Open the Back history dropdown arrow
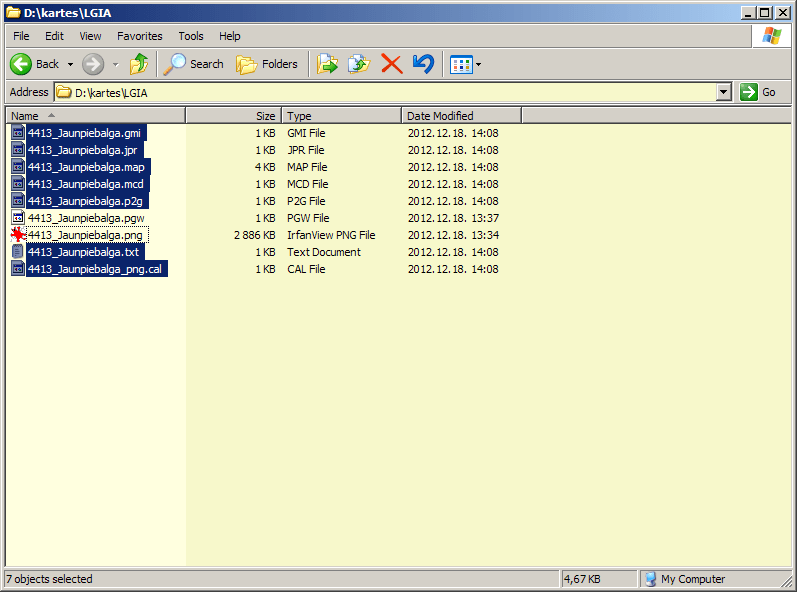 tap(70, 65)
